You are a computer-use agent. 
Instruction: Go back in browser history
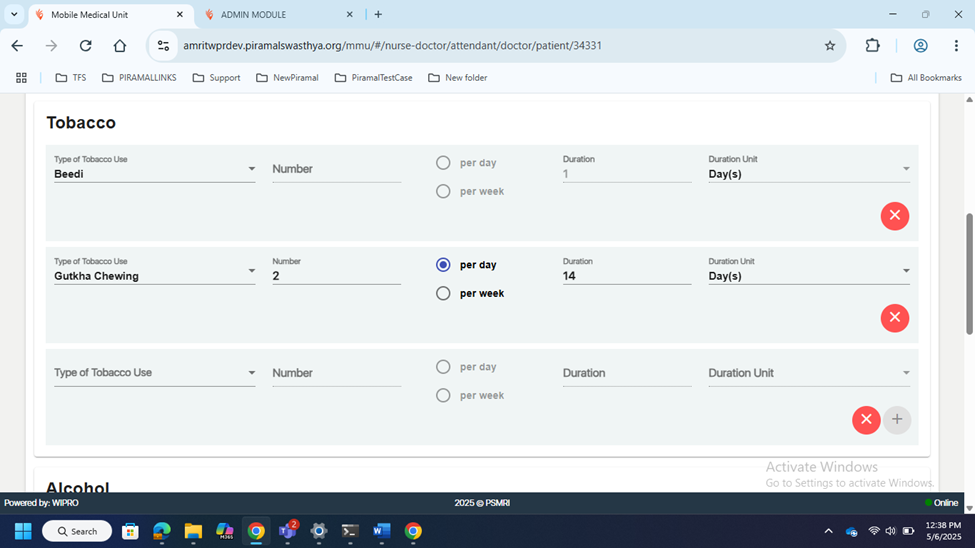[17, 45]
